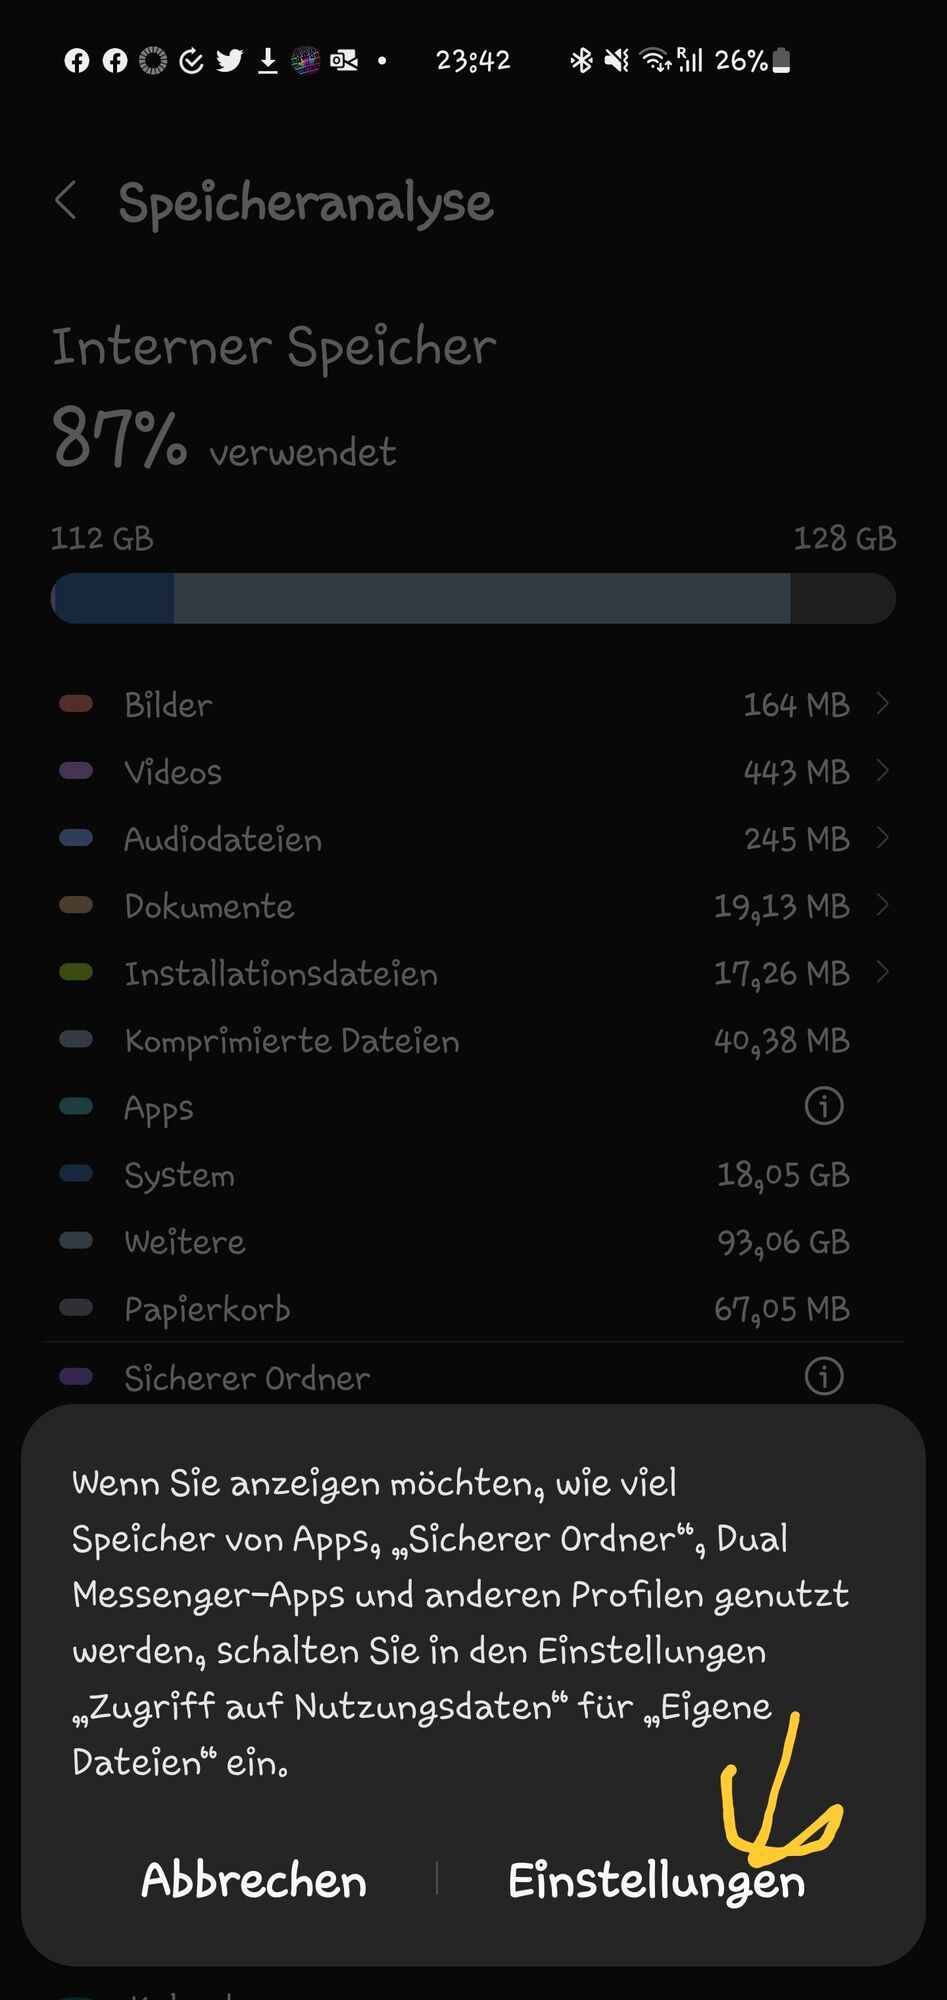Select the System storage row
Screen dimensions: 947x2000
coord(474,1174)
